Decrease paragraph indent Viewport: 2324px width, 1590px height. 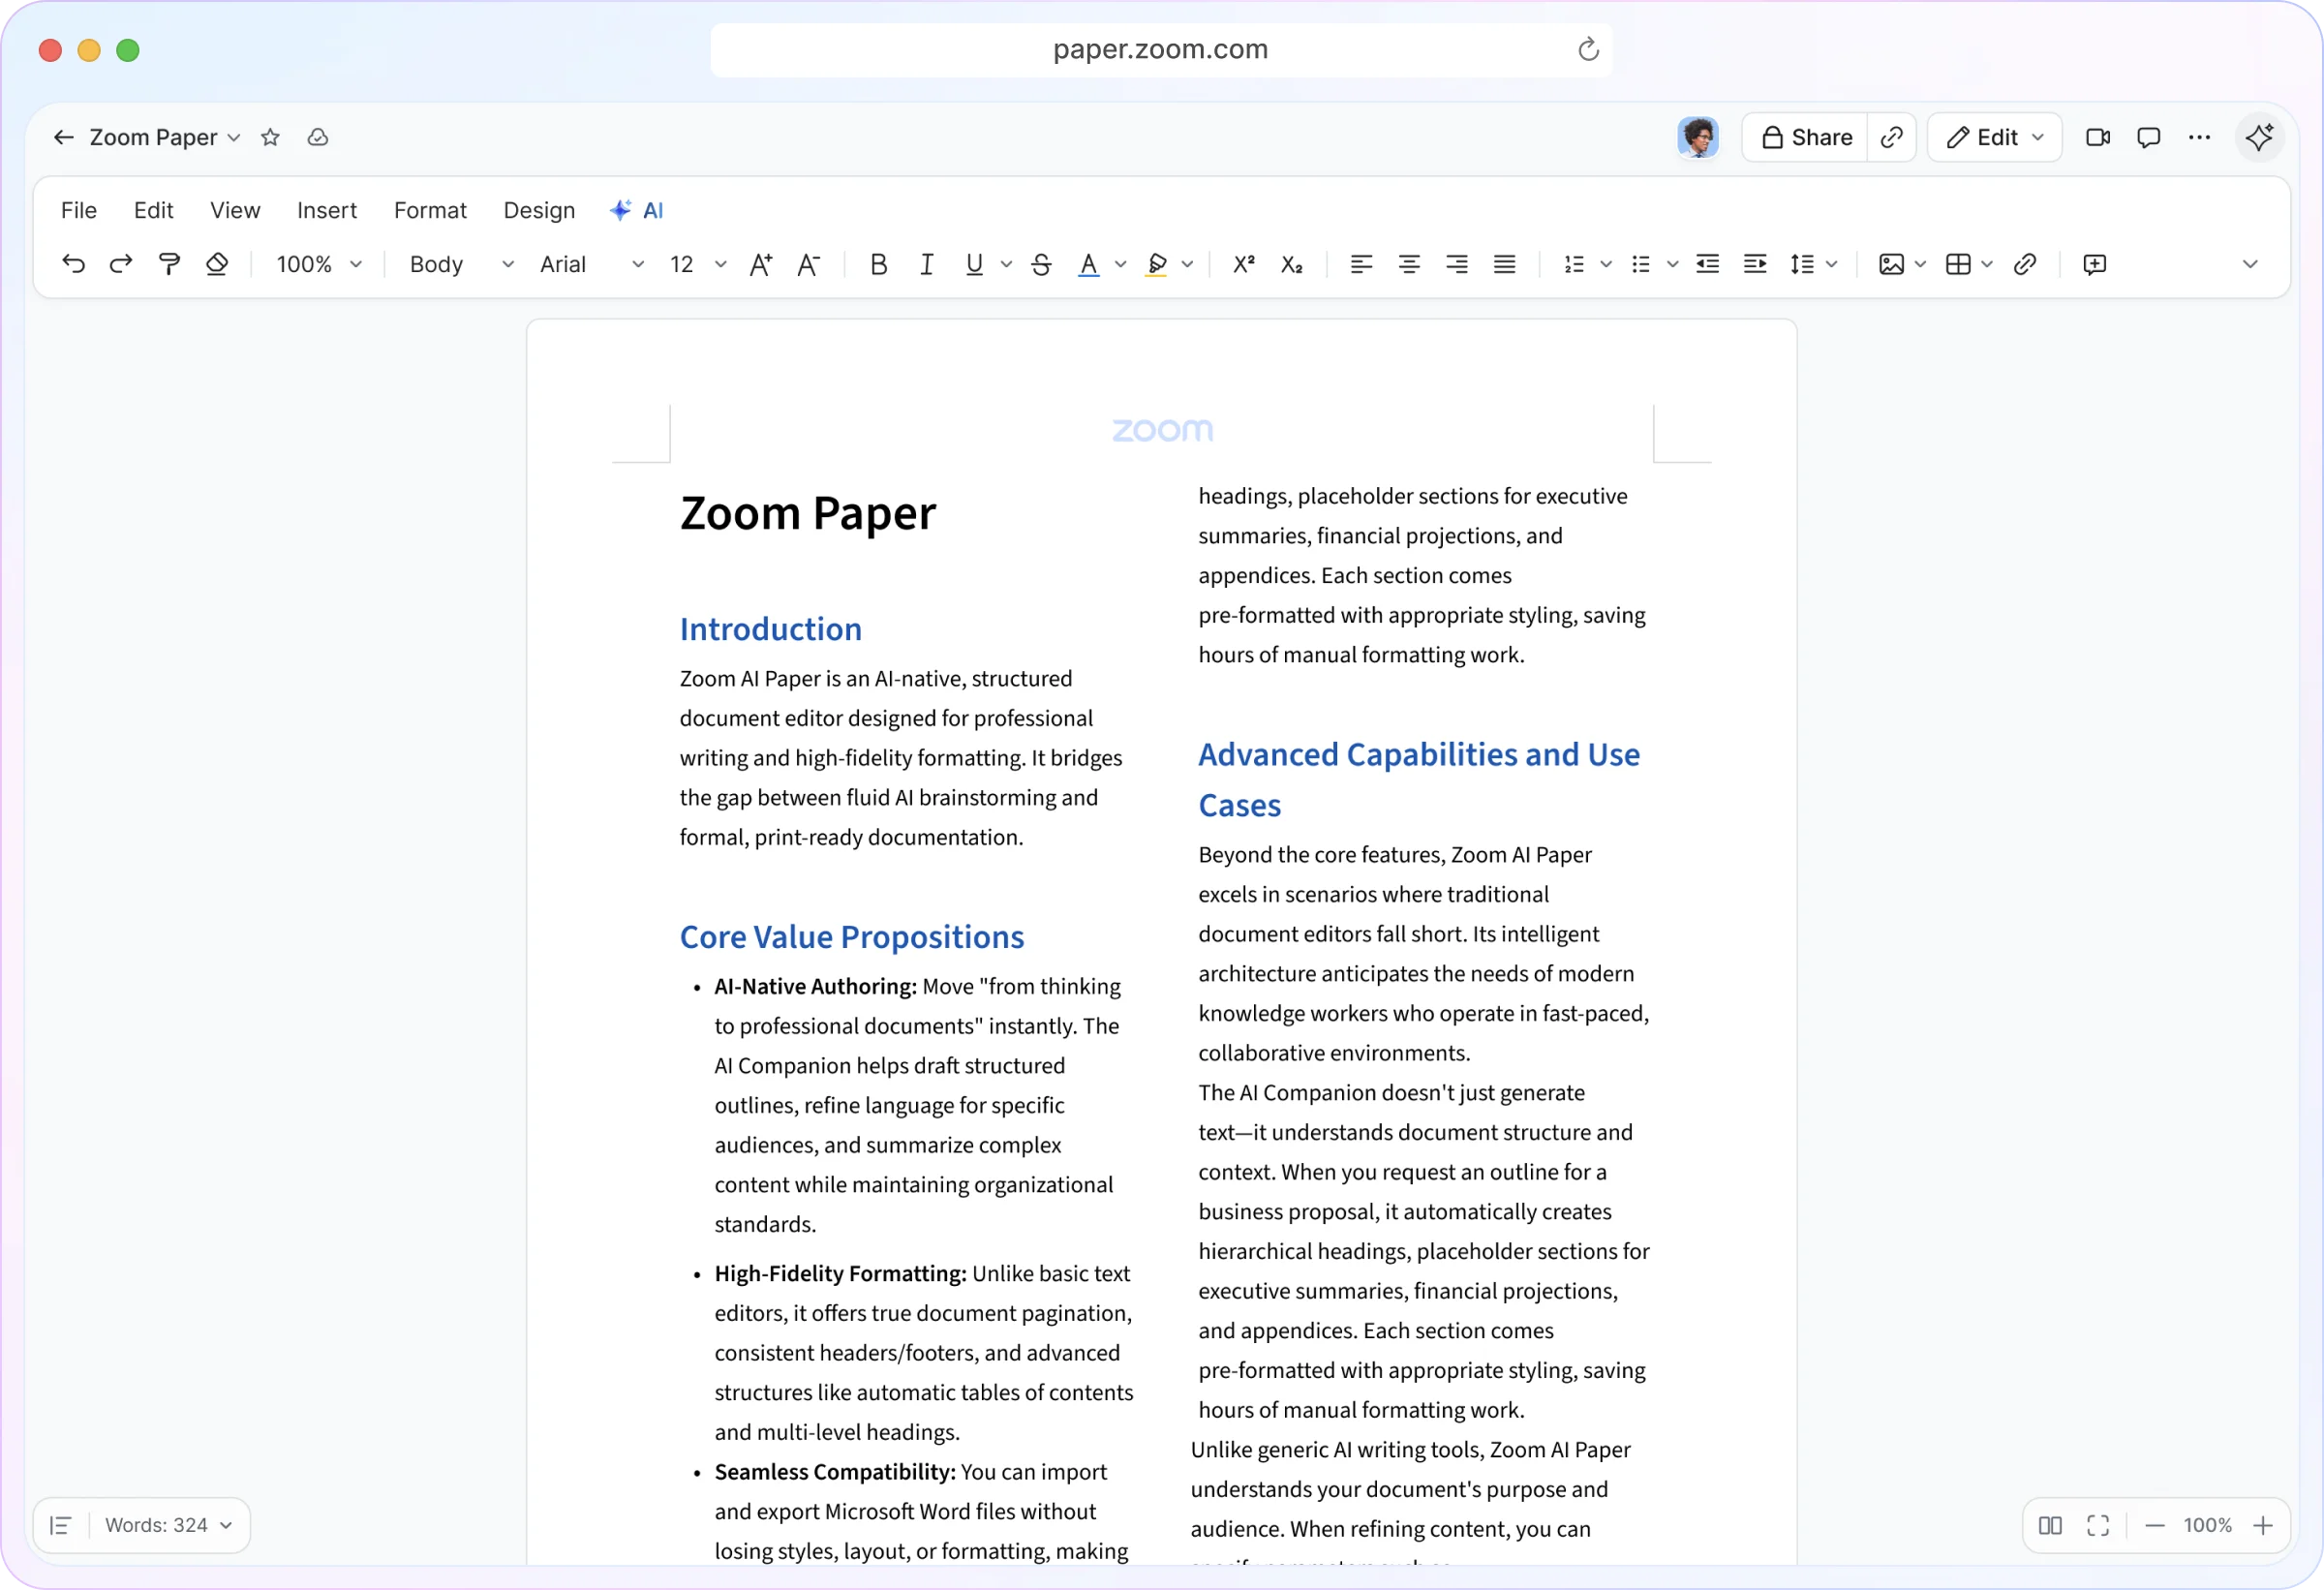(1708, 264)
